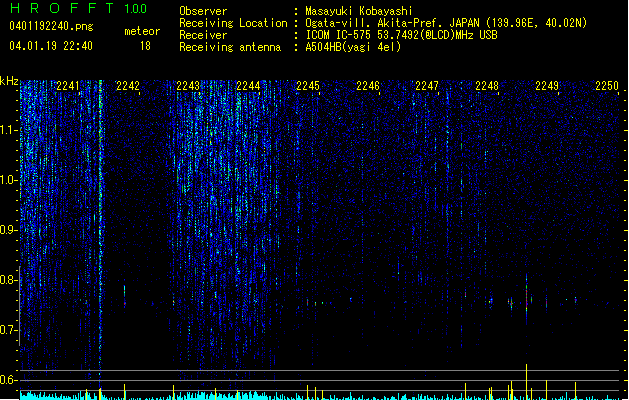629x400 pixels.
Task: Click the meteor count value 18
Action: click(145, 46)
